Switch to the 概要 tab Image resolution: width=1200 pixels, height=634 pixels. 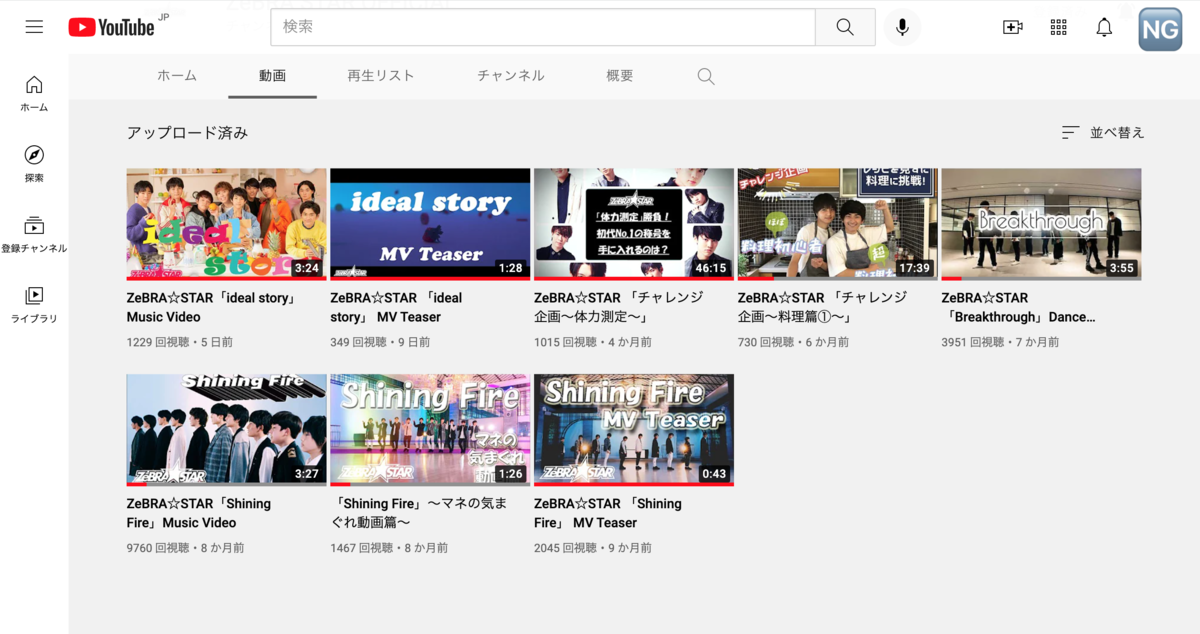pyautogui.click(x=620, y=76)
